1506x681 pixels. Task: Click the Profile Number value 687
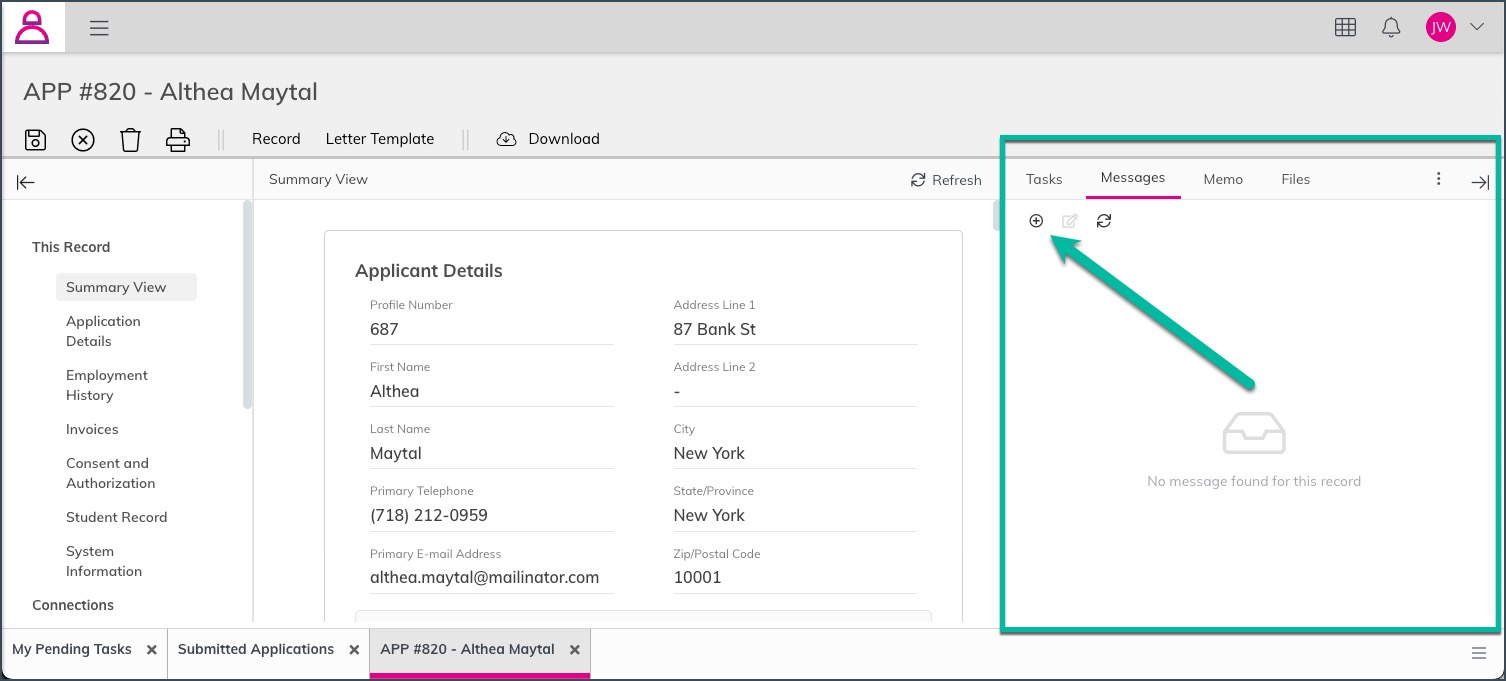384,329
